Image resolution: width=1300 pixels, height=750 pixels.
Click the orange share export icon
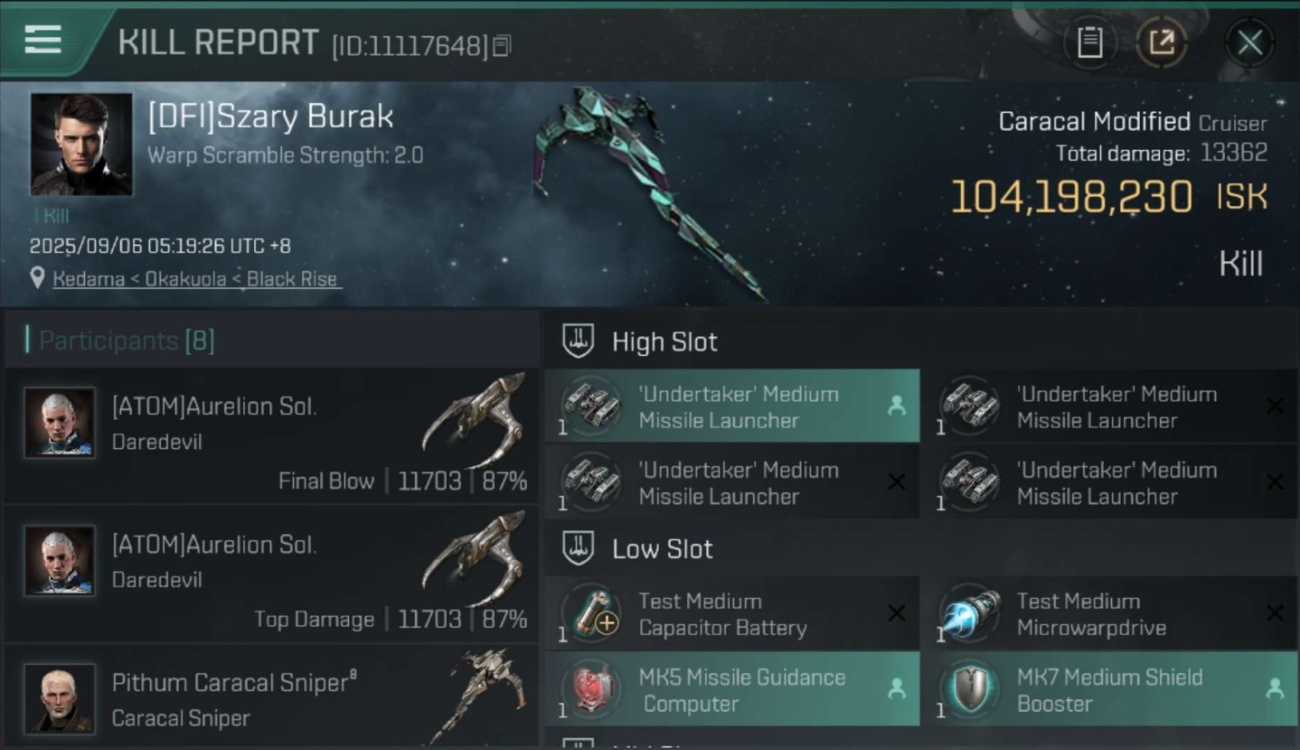tap(1162, 42)
